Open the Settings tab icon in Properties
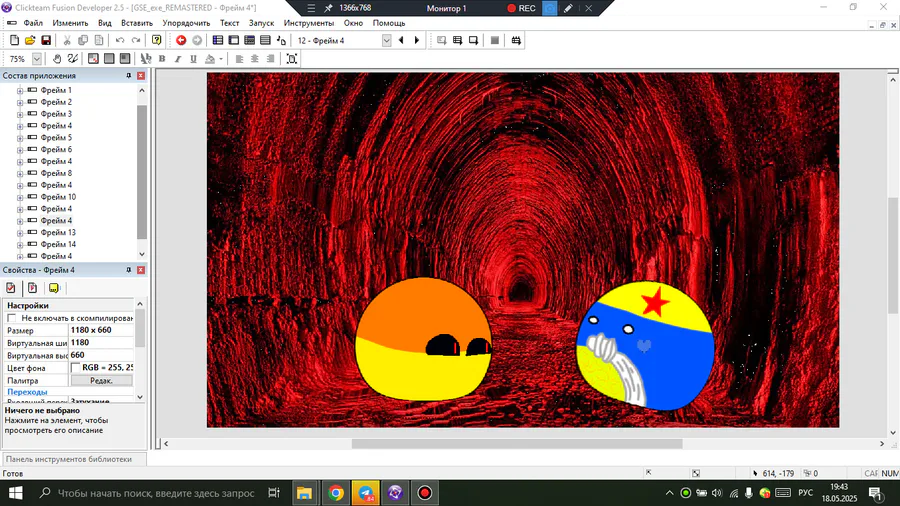900x506 pixels. click(11, 288)
